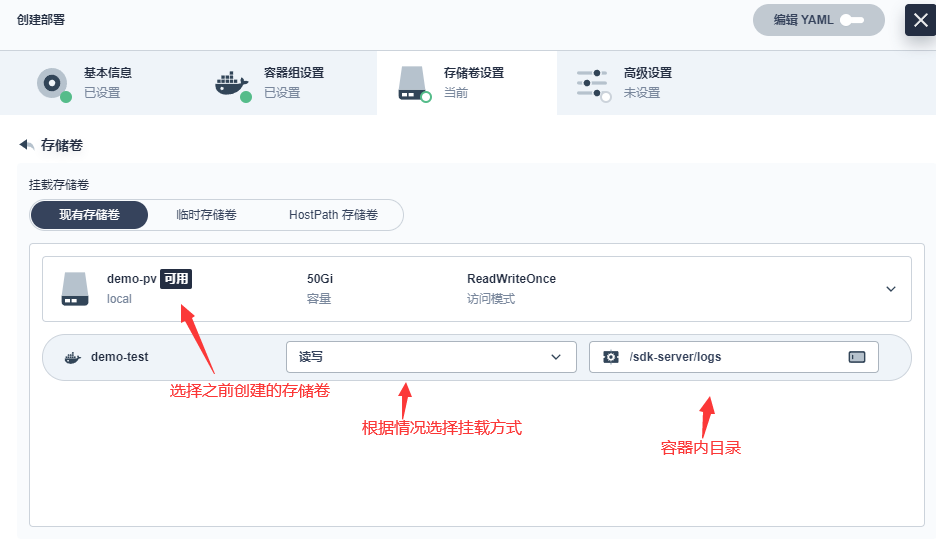
Task: Click the Docker whale container settings icon
Action: tap(232, 83)
